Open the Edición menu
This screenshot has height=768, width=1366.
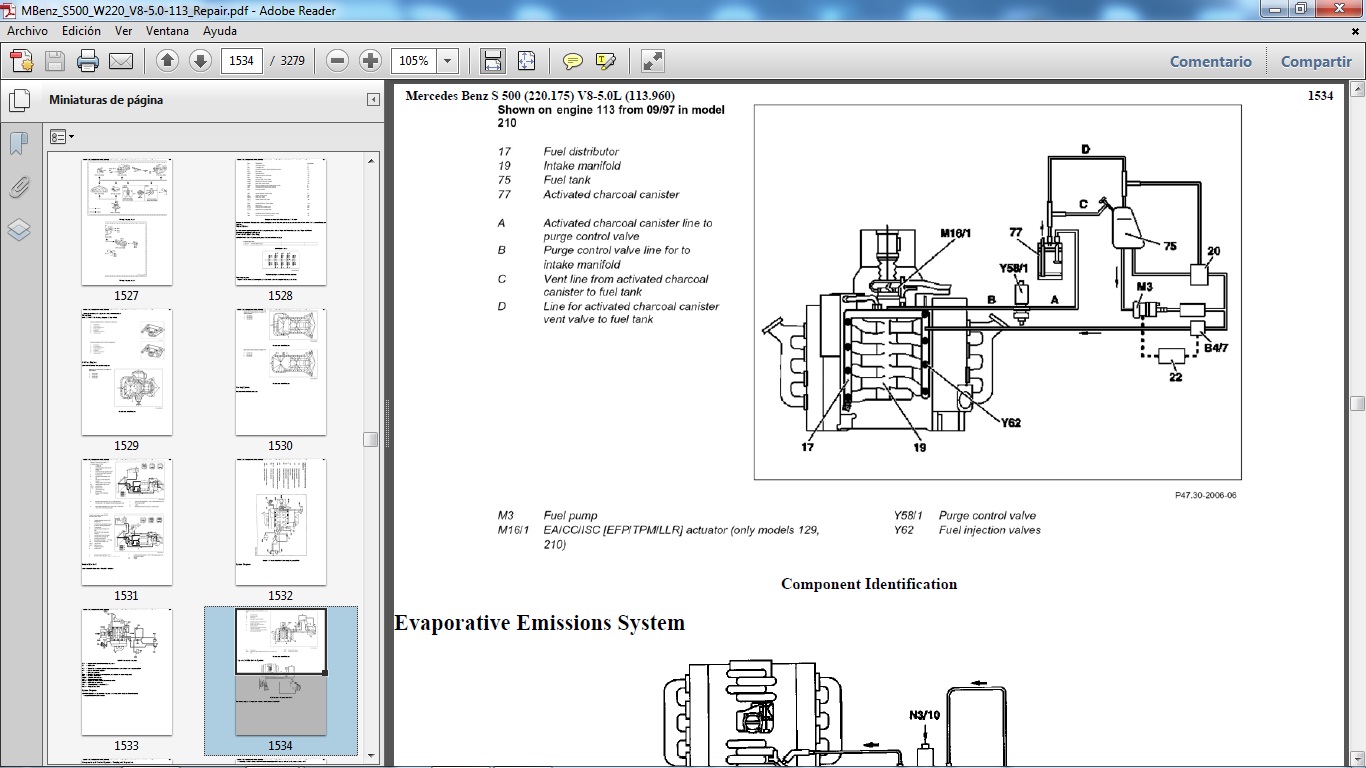[81, 31]
